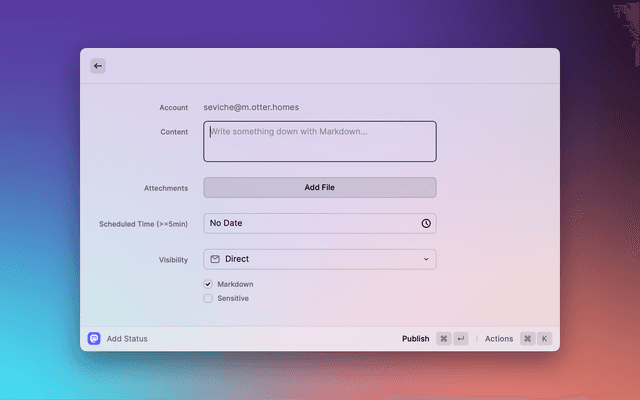
Task: Click the Publish action
Action: click(416, 339)
